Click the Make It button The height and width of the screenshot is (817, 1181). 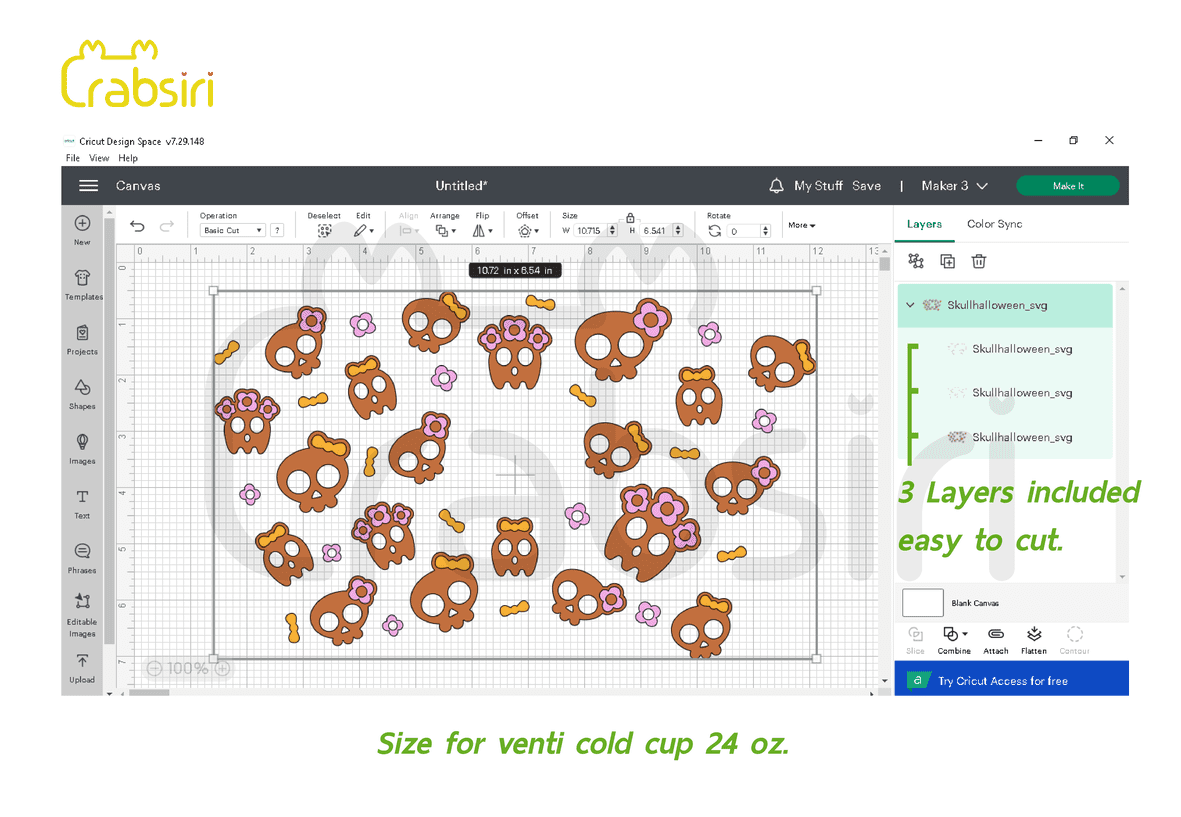(x=1067, y=186)
